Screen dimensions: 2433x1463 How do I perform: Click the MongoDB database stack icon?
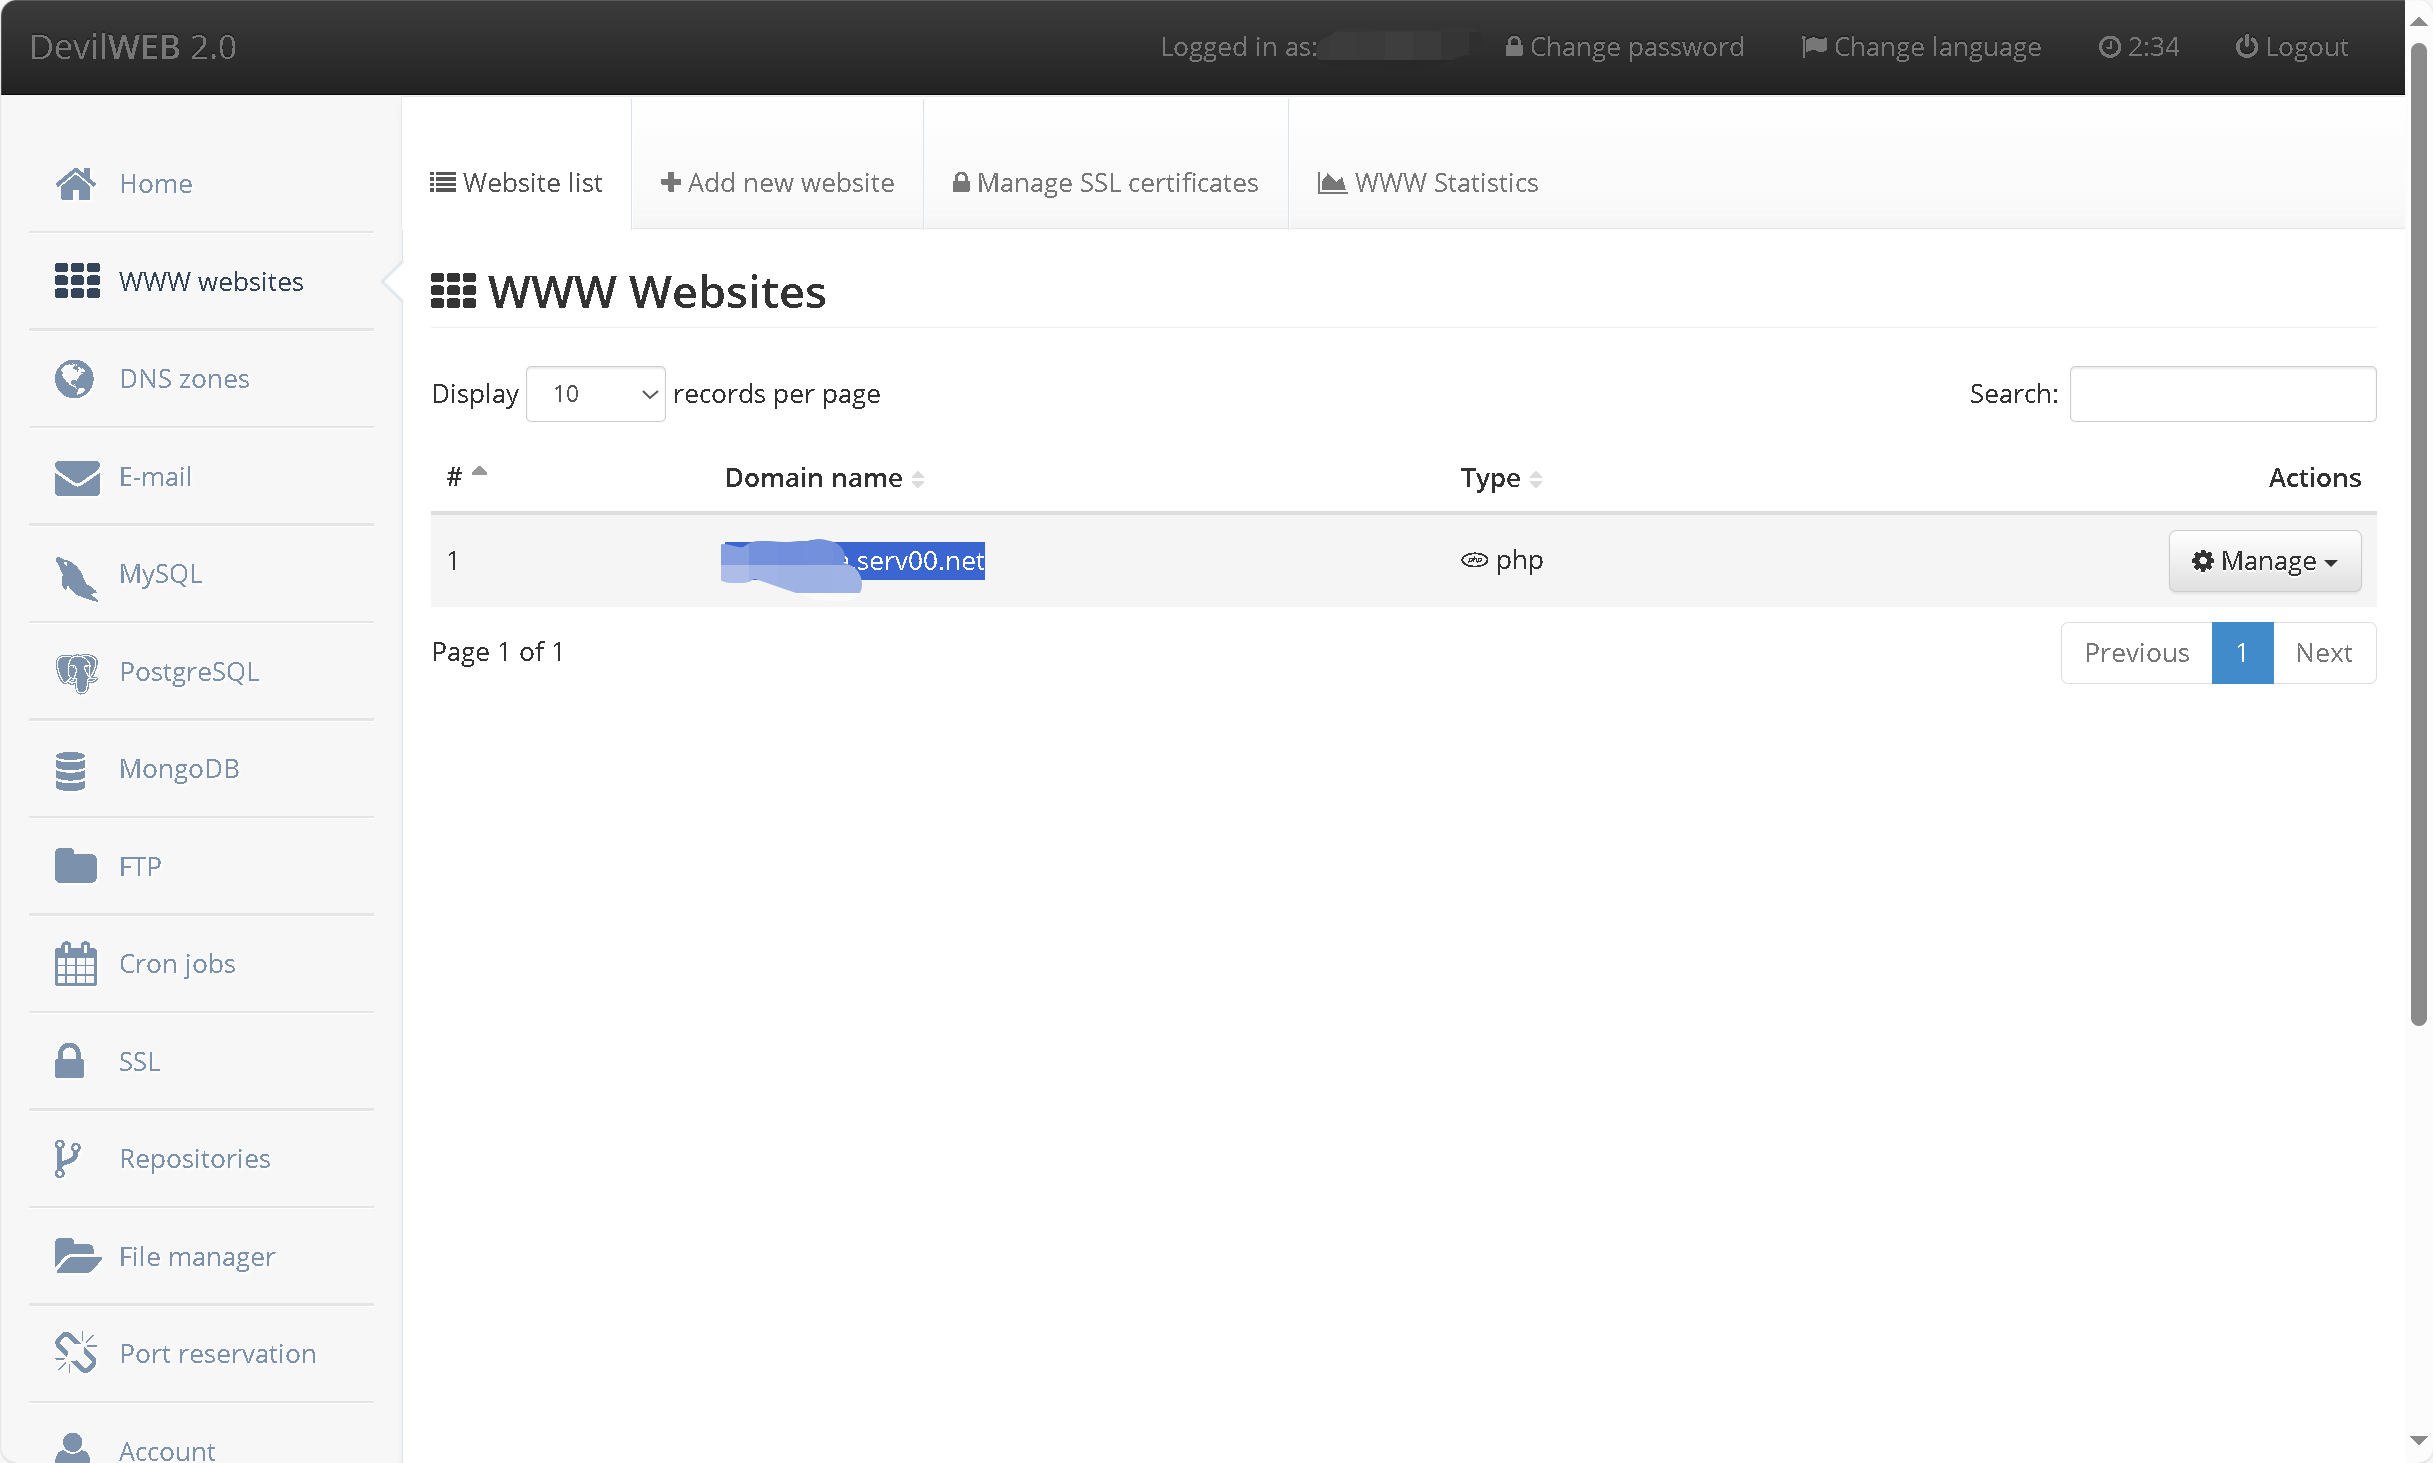[71, 770]
